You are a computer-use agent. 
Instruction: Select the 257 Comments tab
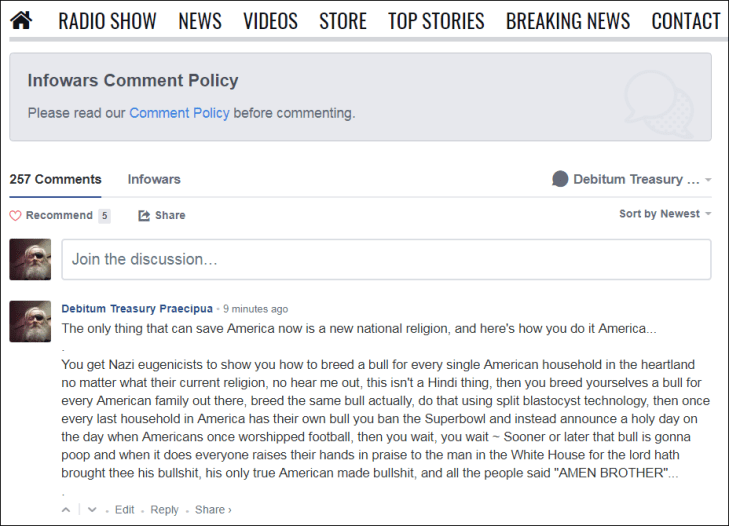(x=55, y=180)
